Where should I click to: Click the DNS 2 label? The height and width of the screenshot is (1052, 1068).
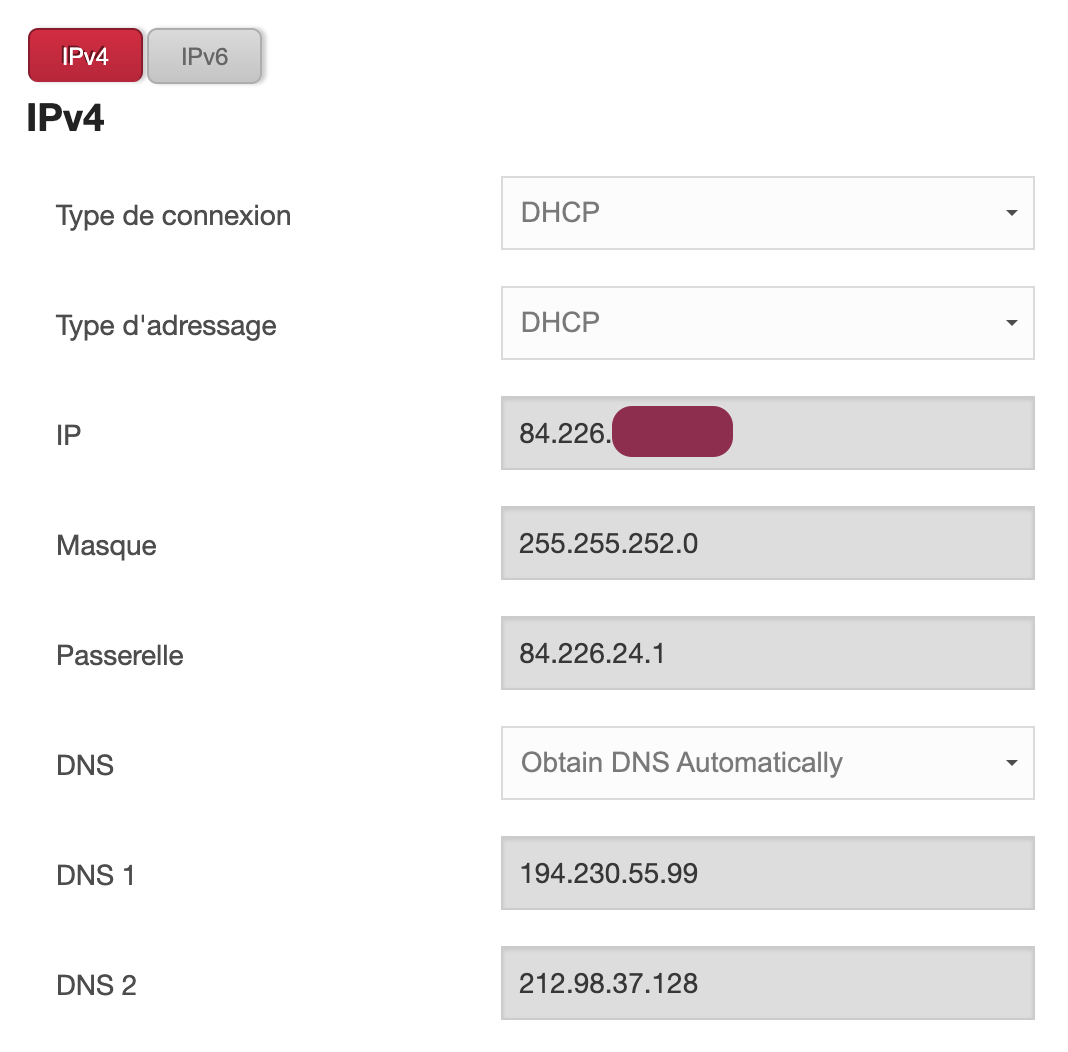pyautogui.click(x=96, y=986)
